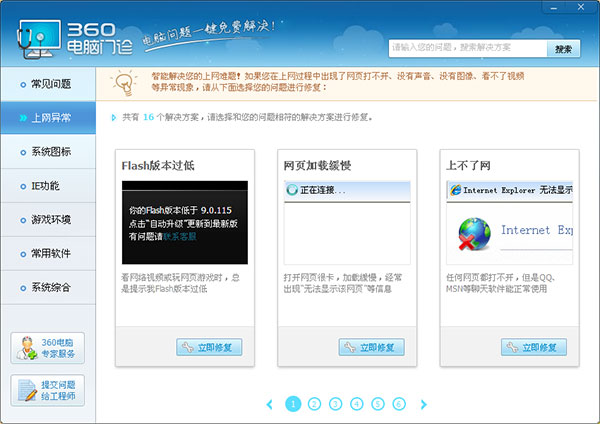Screen dimensions: 600x424
Task: Click the loading spinner icon beside 正在连接
Action: point(292,189)
